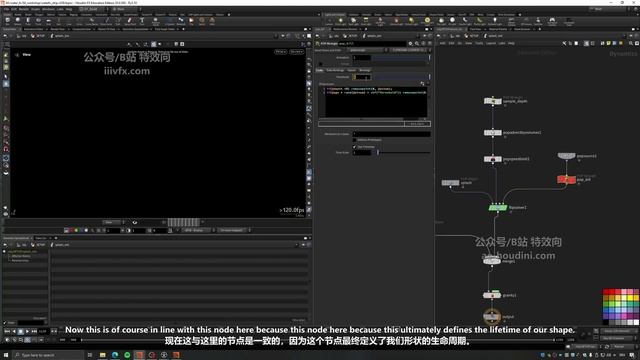Select the Sphere shelf tool
640x360 pixels.
tap(18, 21)
